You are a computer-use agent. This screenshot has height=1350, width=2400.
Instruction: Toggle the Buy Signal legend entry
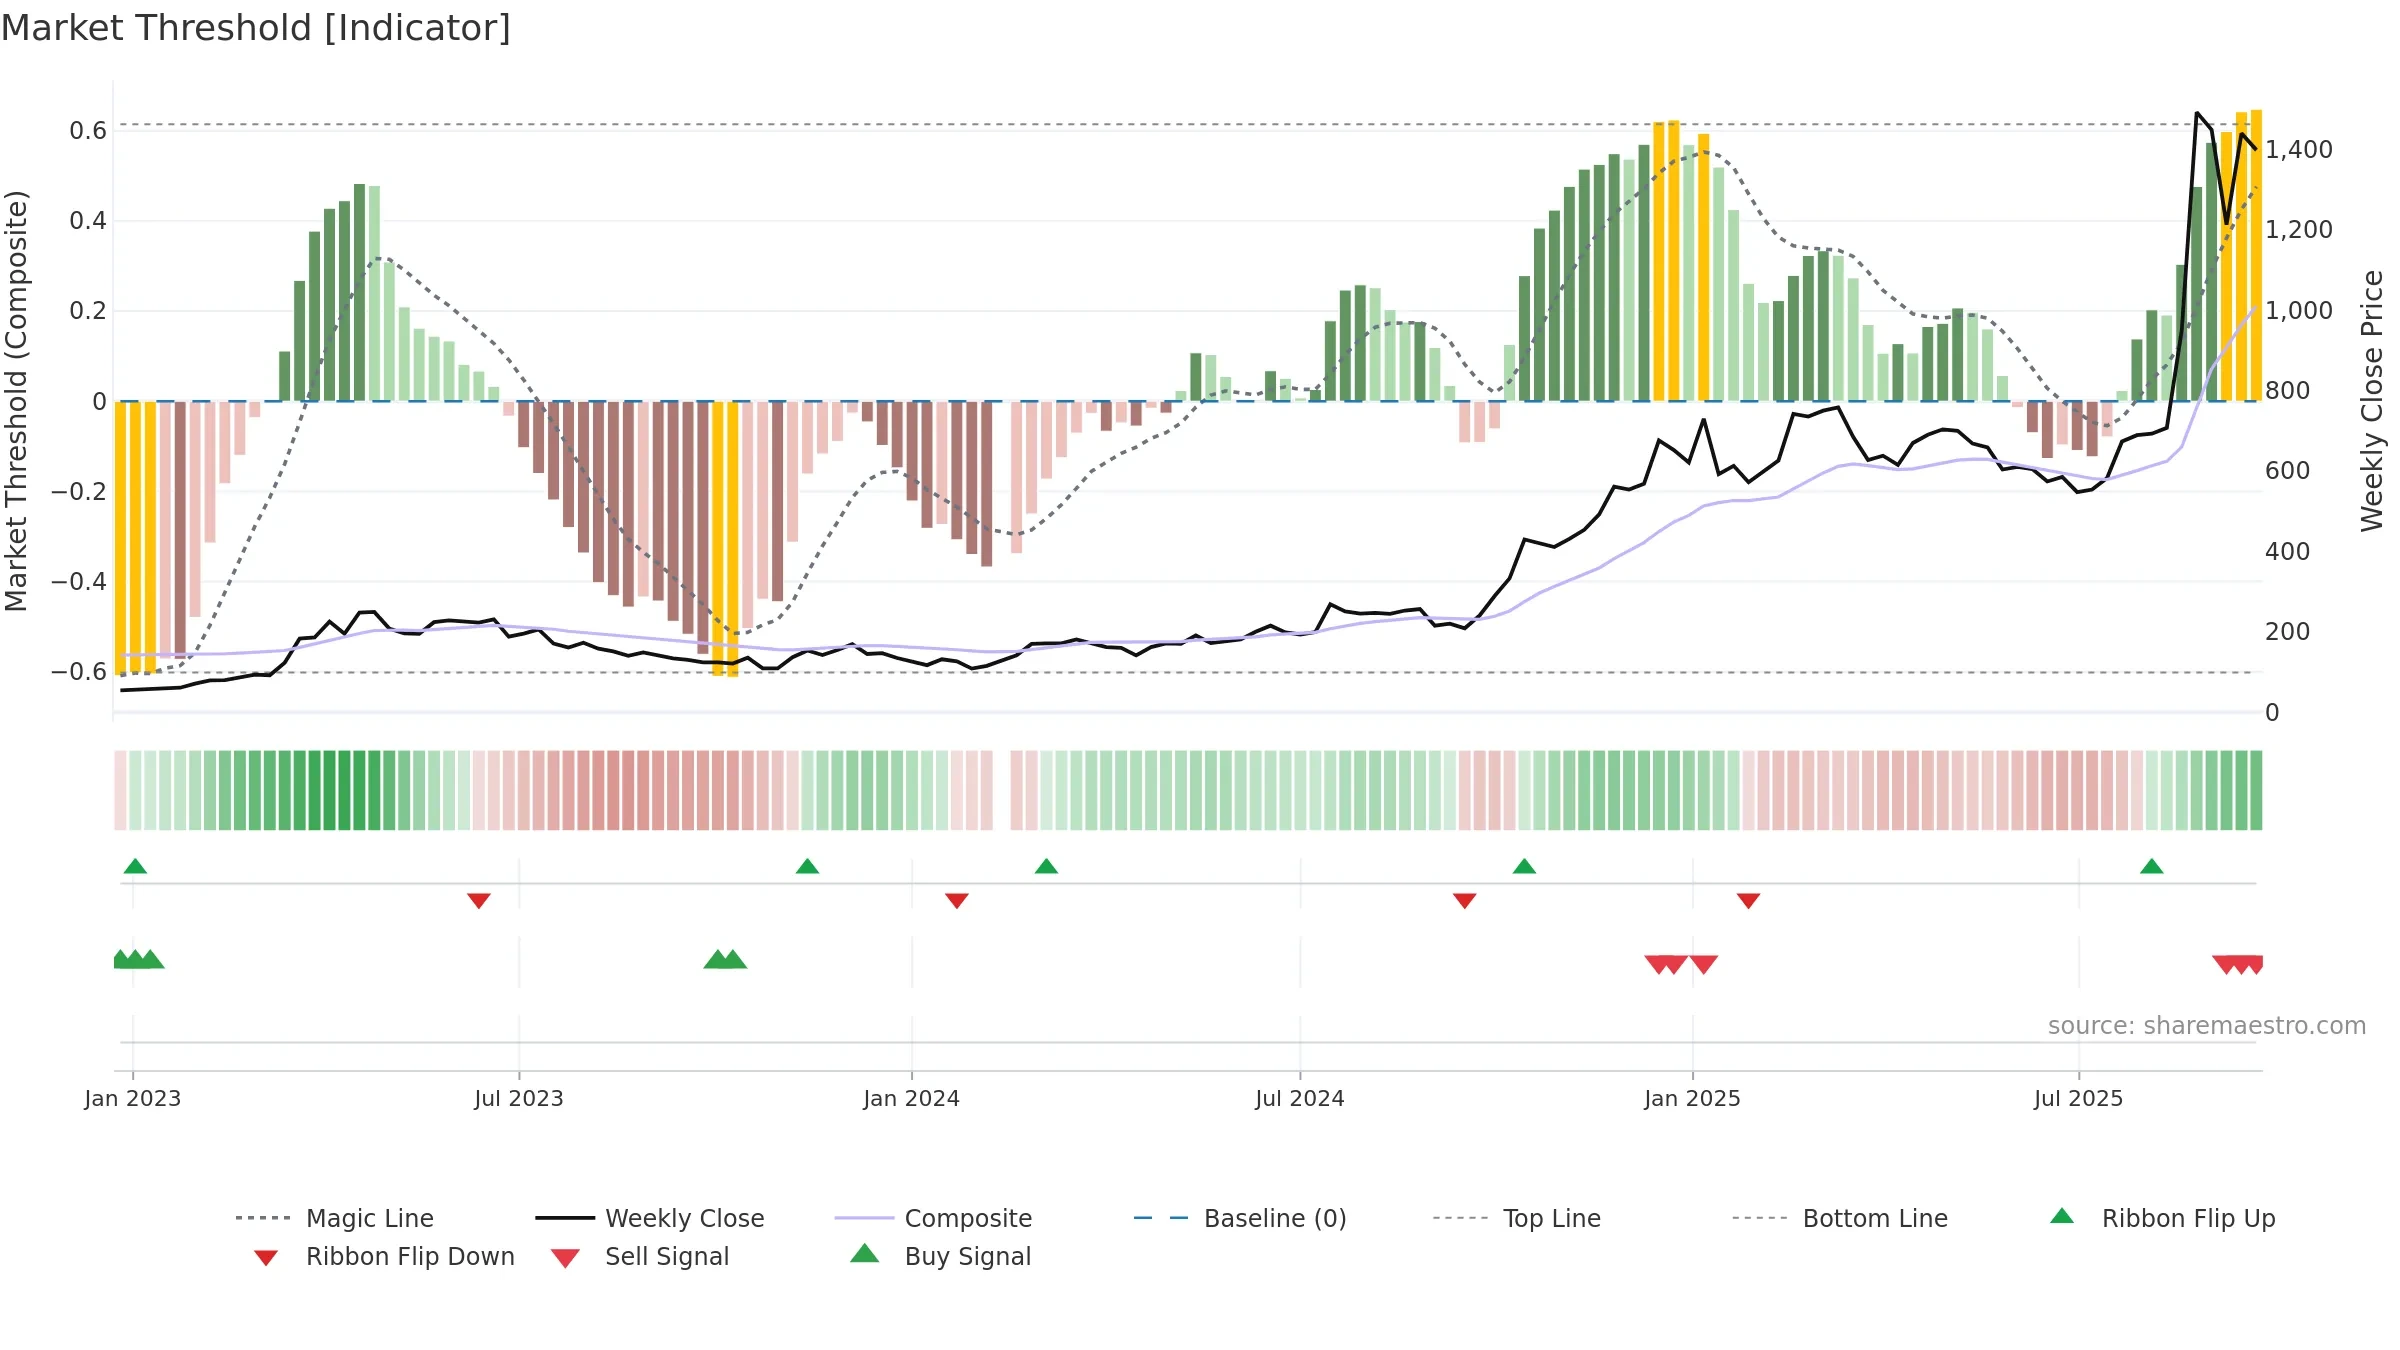click(x=940, y=1256)
